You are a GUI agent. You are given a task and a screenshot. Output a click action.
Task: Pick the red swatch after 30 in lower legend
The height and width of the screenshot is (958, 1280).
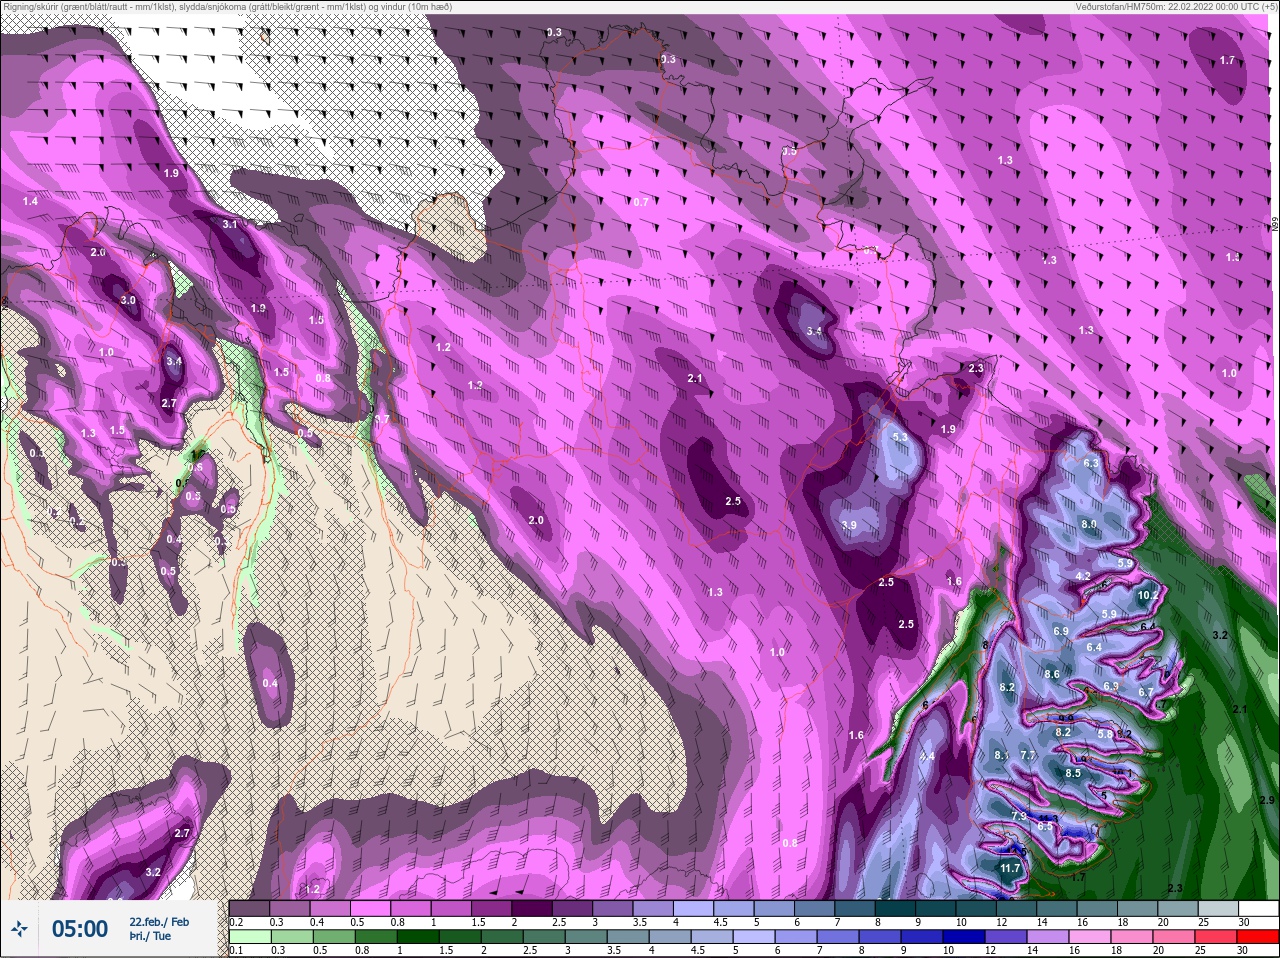[x=1258, y=937]
